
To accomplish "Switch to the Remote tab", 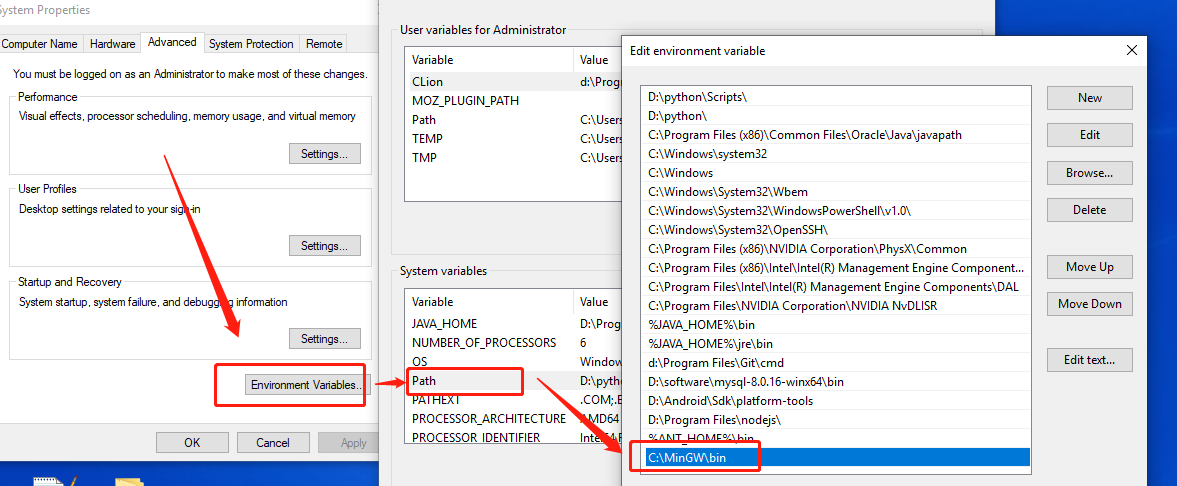I will pos(324,44).
